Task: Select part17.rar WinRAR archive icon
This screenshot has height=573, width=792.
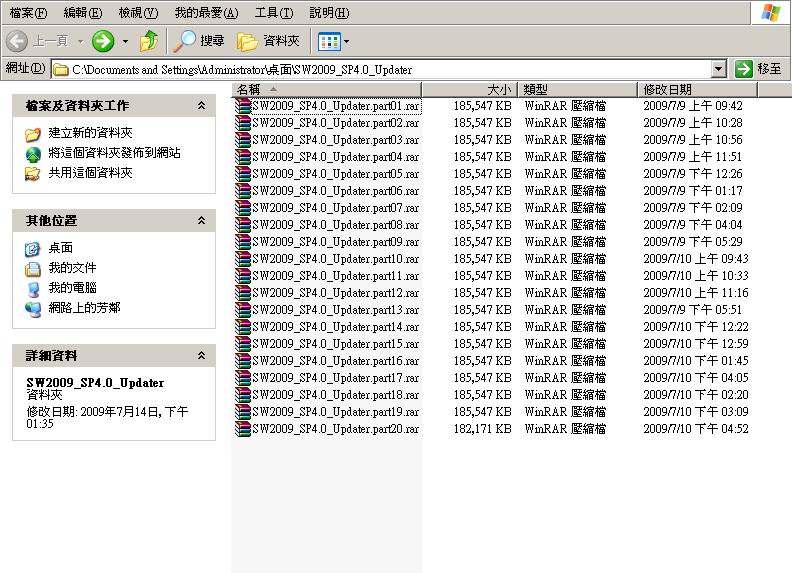Action: 243,378
